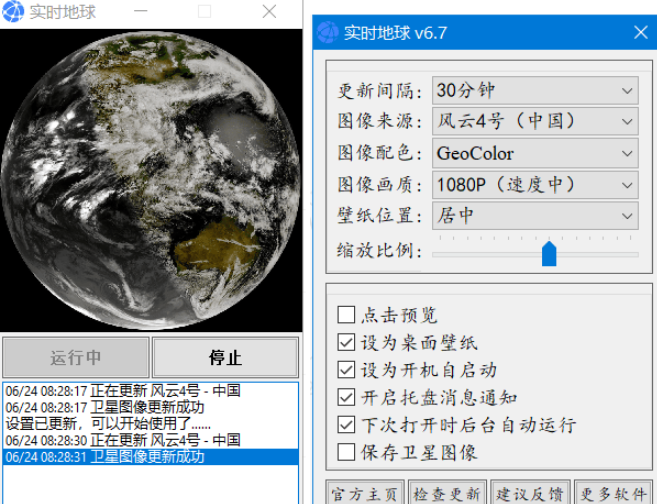Open the 更新间隔 dropdown showing 30分钟
Image resolution: width=657 pixels, height=504 pixels.
(534, 90)
